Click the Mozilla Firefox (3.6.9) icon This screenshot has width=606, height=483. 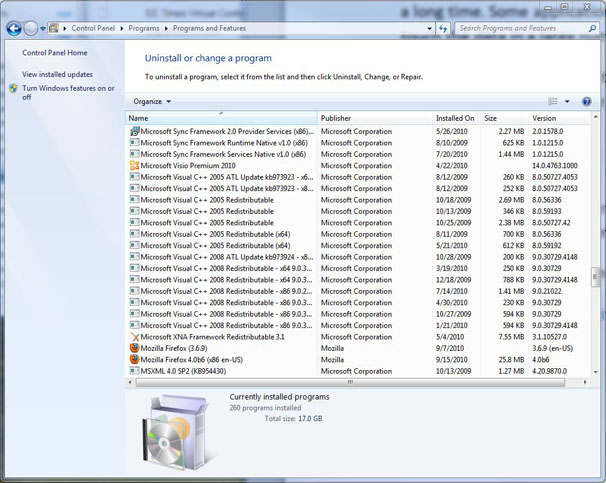135,348
